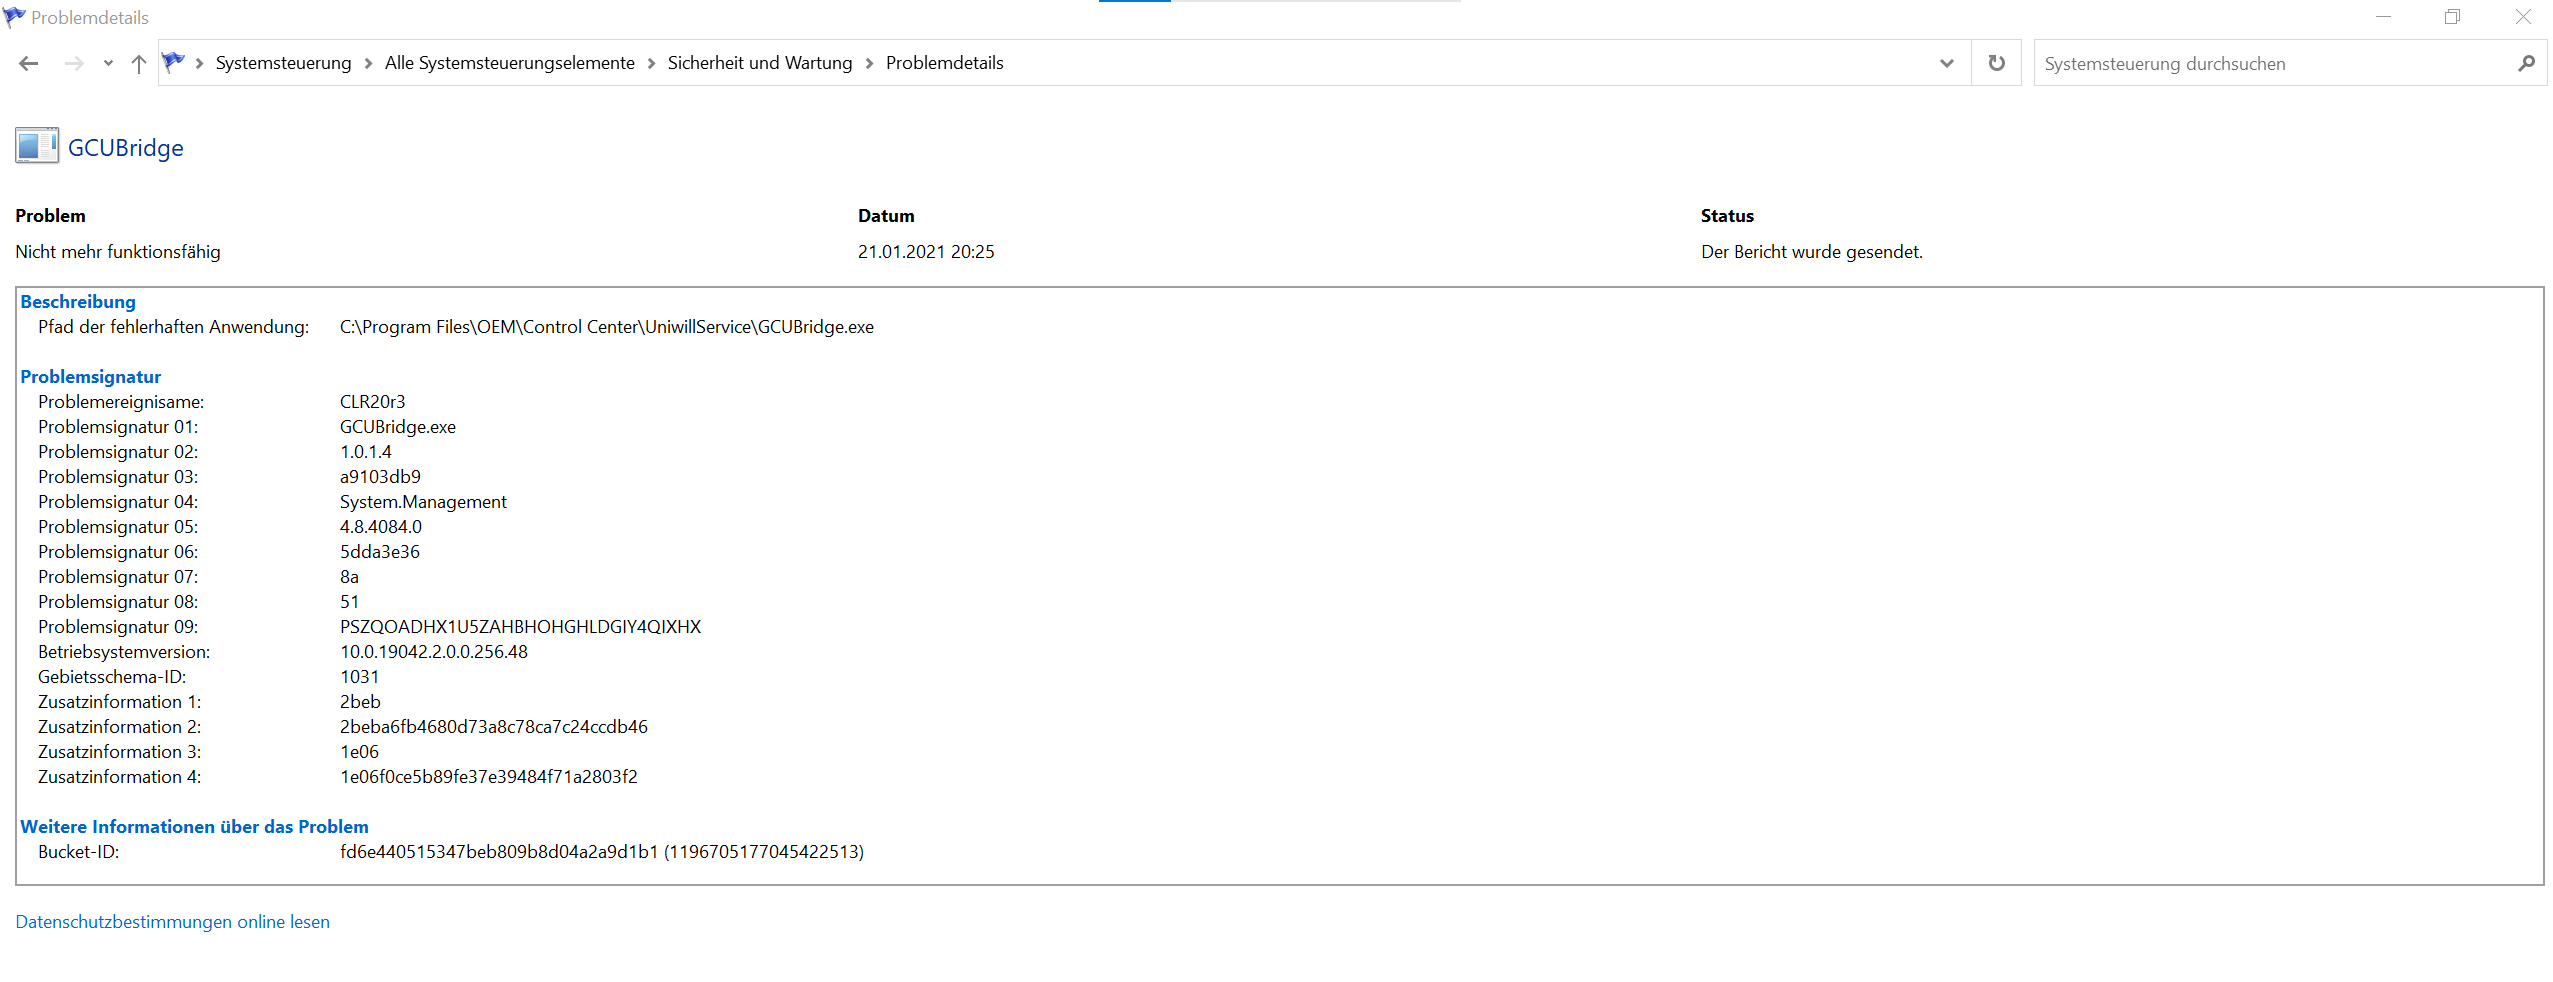Select the Bucket-ID value text
This screenshot has height=982, width=2553.
602,851
